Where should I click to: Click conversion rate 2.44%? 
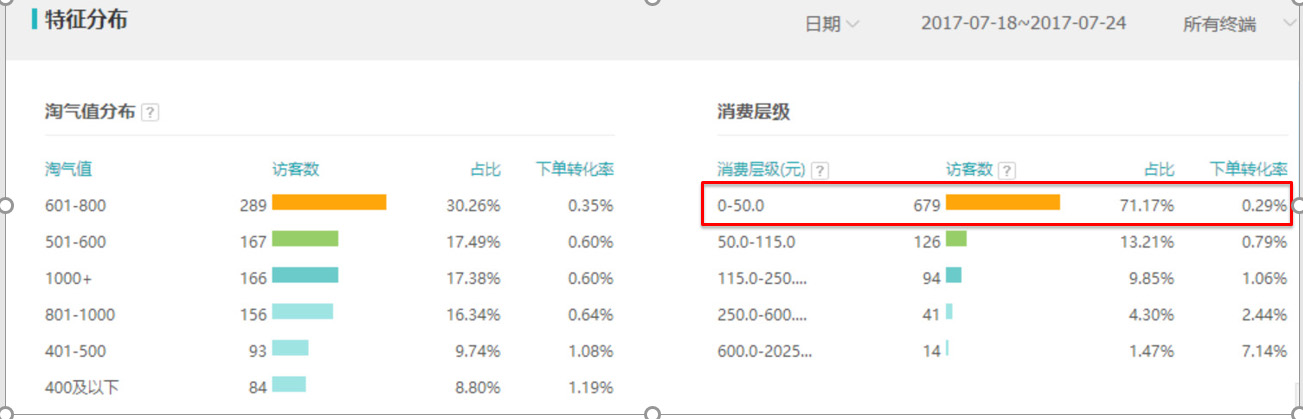1264,314
